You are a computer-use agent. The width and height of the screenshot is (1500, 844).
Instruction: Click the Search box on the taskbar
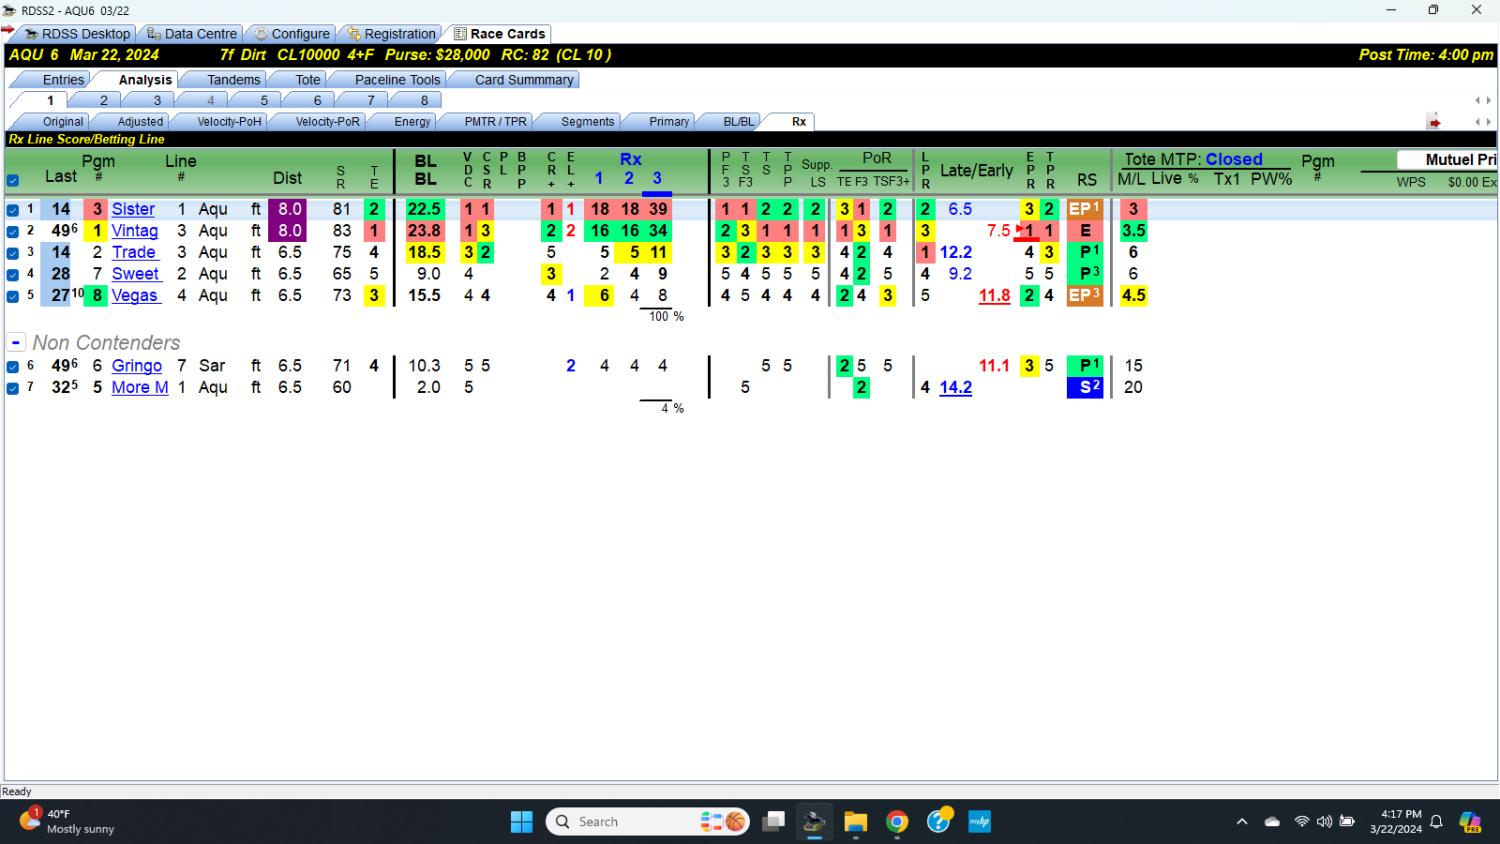coord(648,822)
